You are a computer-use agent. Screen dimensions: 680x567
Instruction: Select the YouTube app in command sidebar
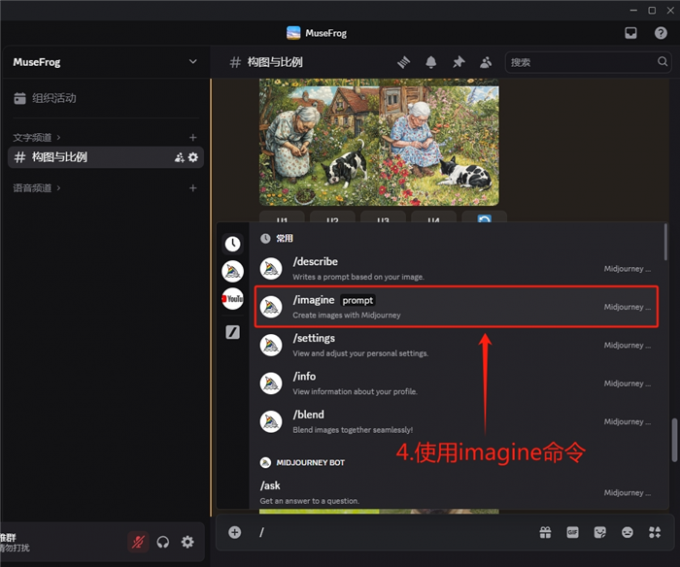coord(232,299)
